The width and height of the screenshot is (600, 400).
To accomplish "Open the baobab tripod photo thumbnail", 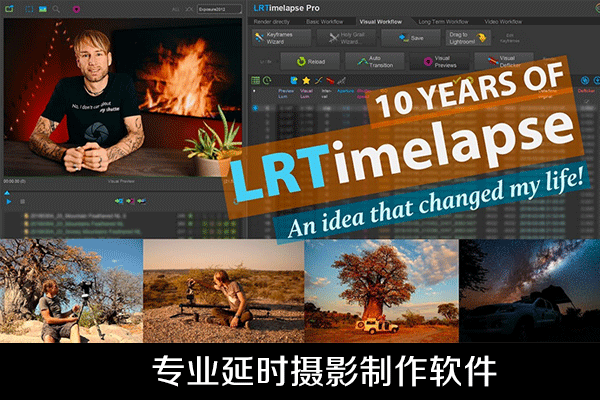I will pyautogui.click(x=71, y=291).
